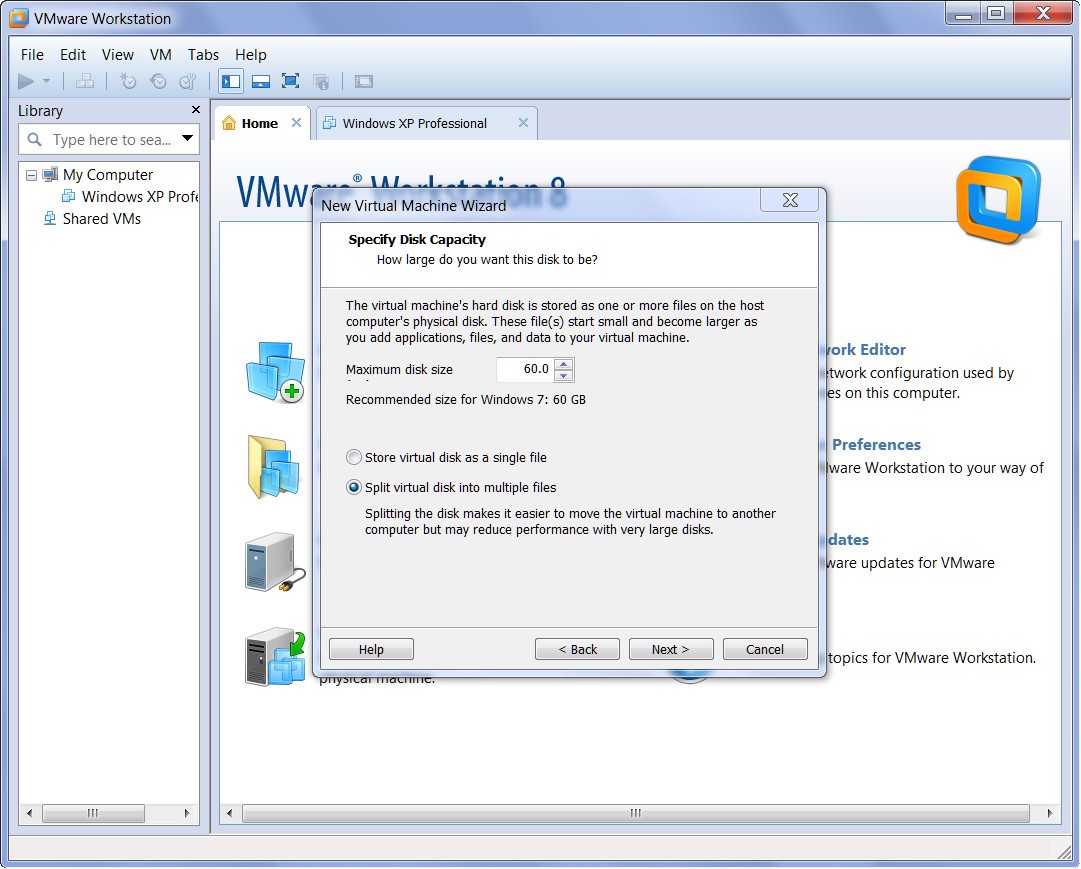Open the power options dropdown arrow
The height and width of the screenshot is (869, 1081).
coord(46,81)
